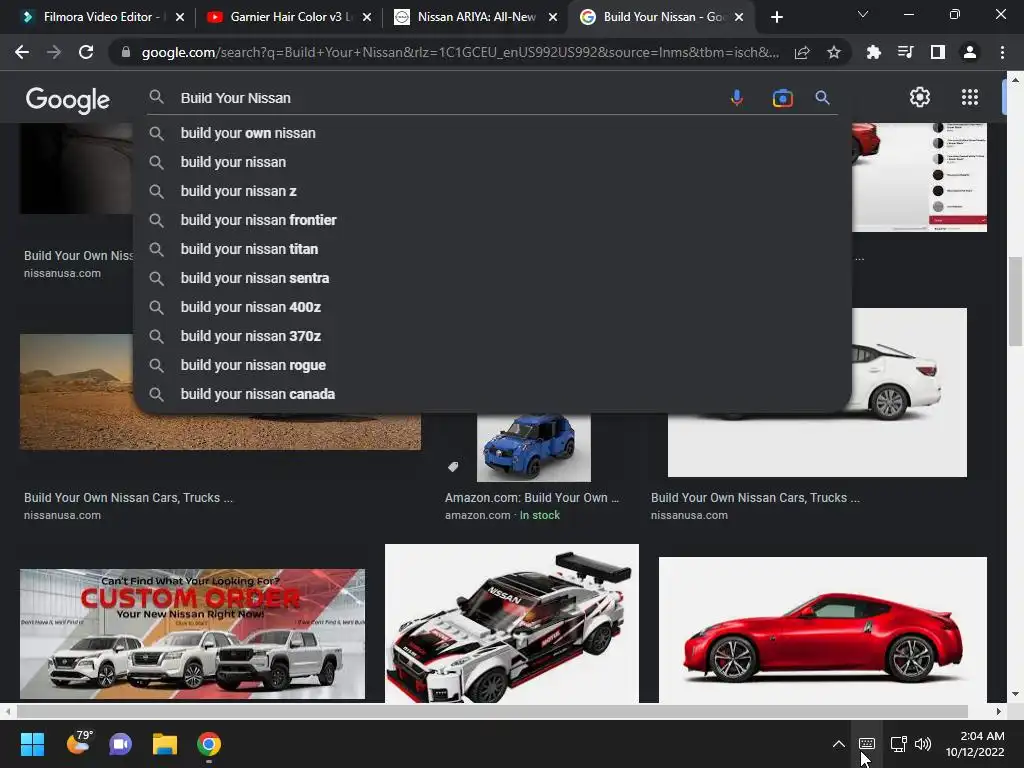Pick suggestion build your nissan rogue
Image resolution: width=1024 pixels, height=768 pixels.
tap(492, 365)
